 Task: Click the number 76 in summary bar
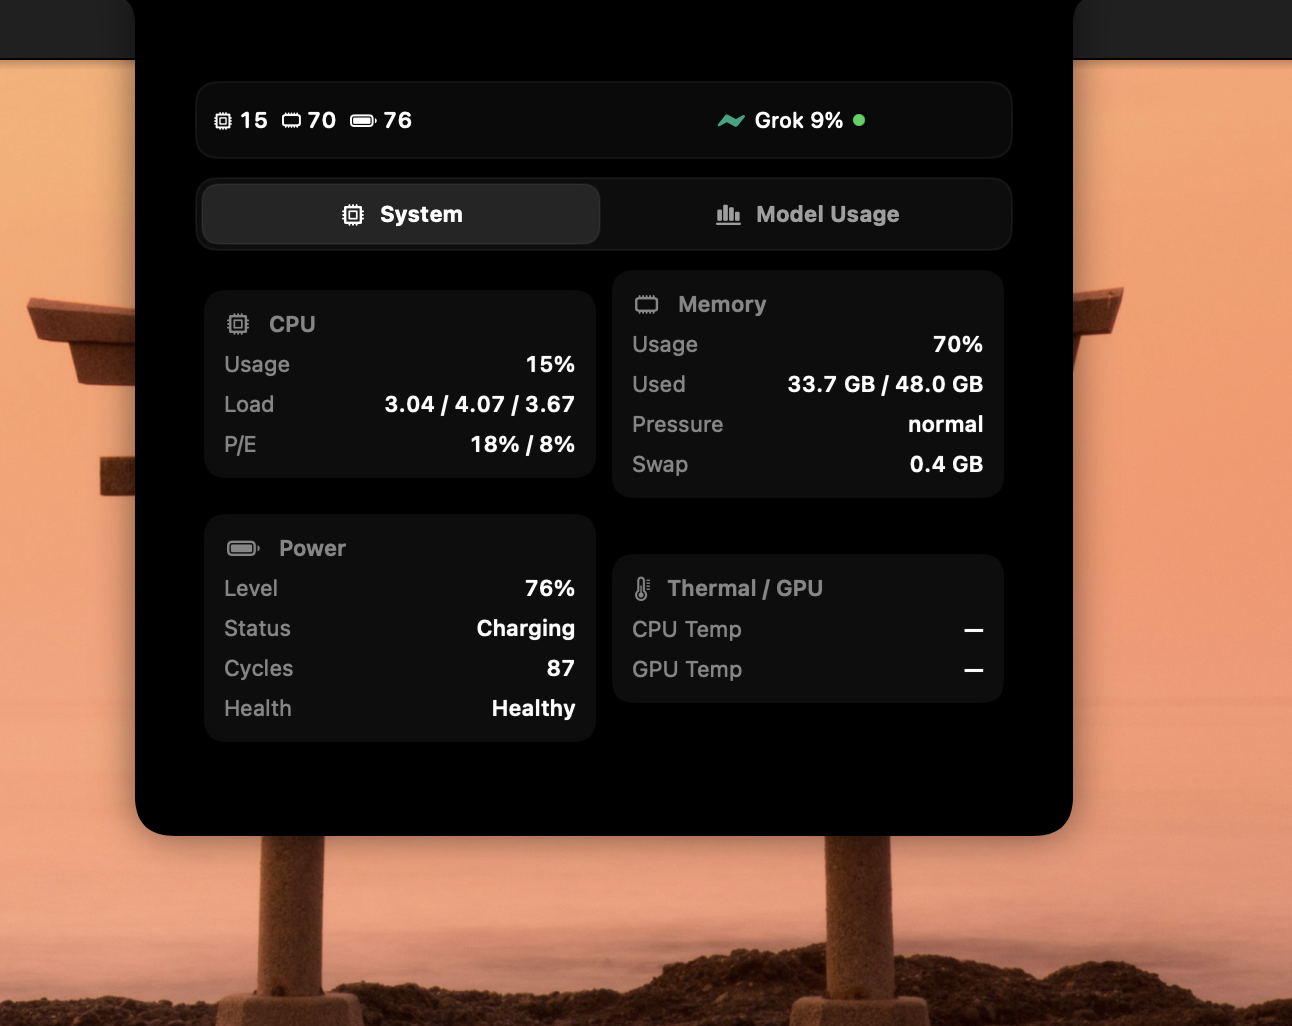point(398,120)
